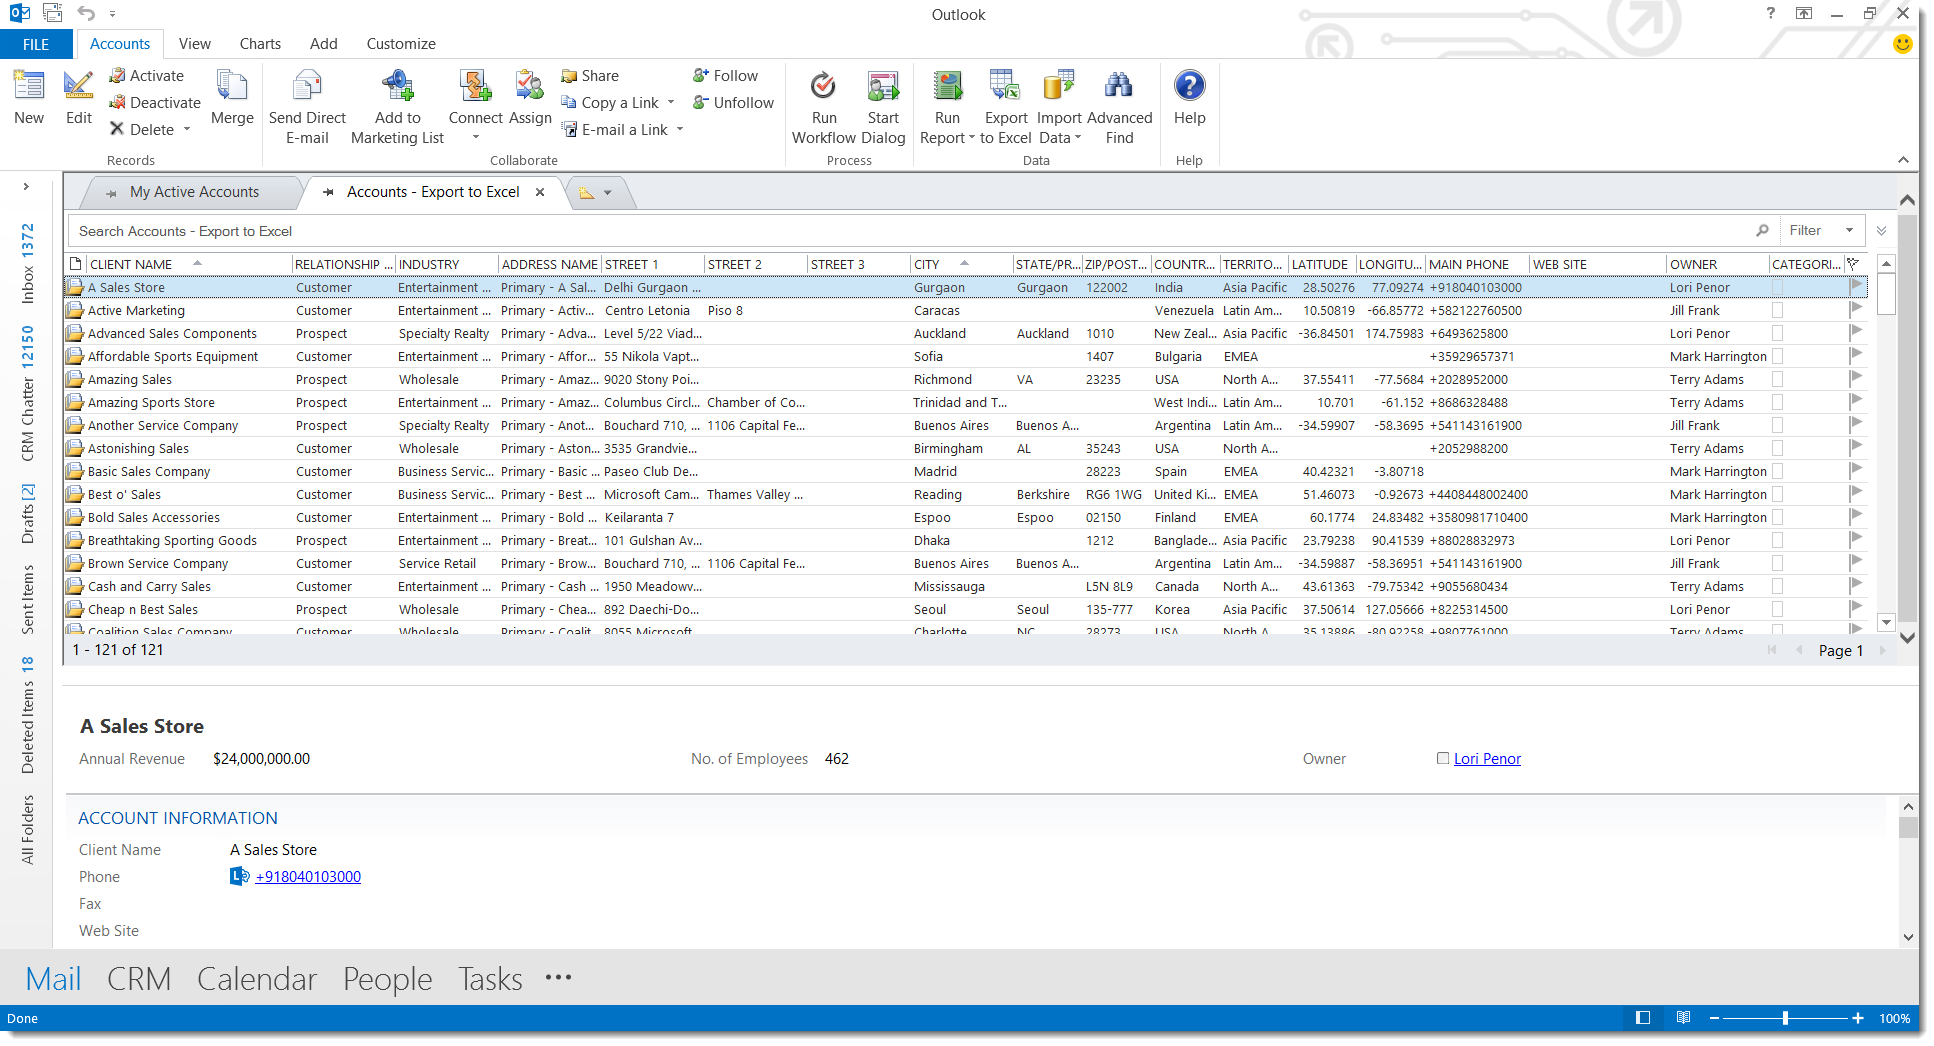Switch to the Charts ribbon tab
Image resolution: width=1934 pixels, height=1046 pixels.
260,44
